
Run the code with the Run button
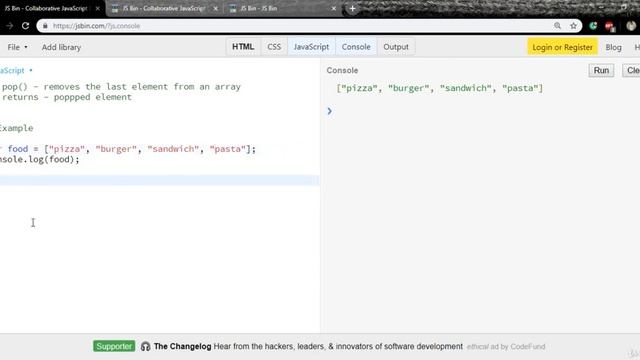pyautogui.click(x=601, y=70)
